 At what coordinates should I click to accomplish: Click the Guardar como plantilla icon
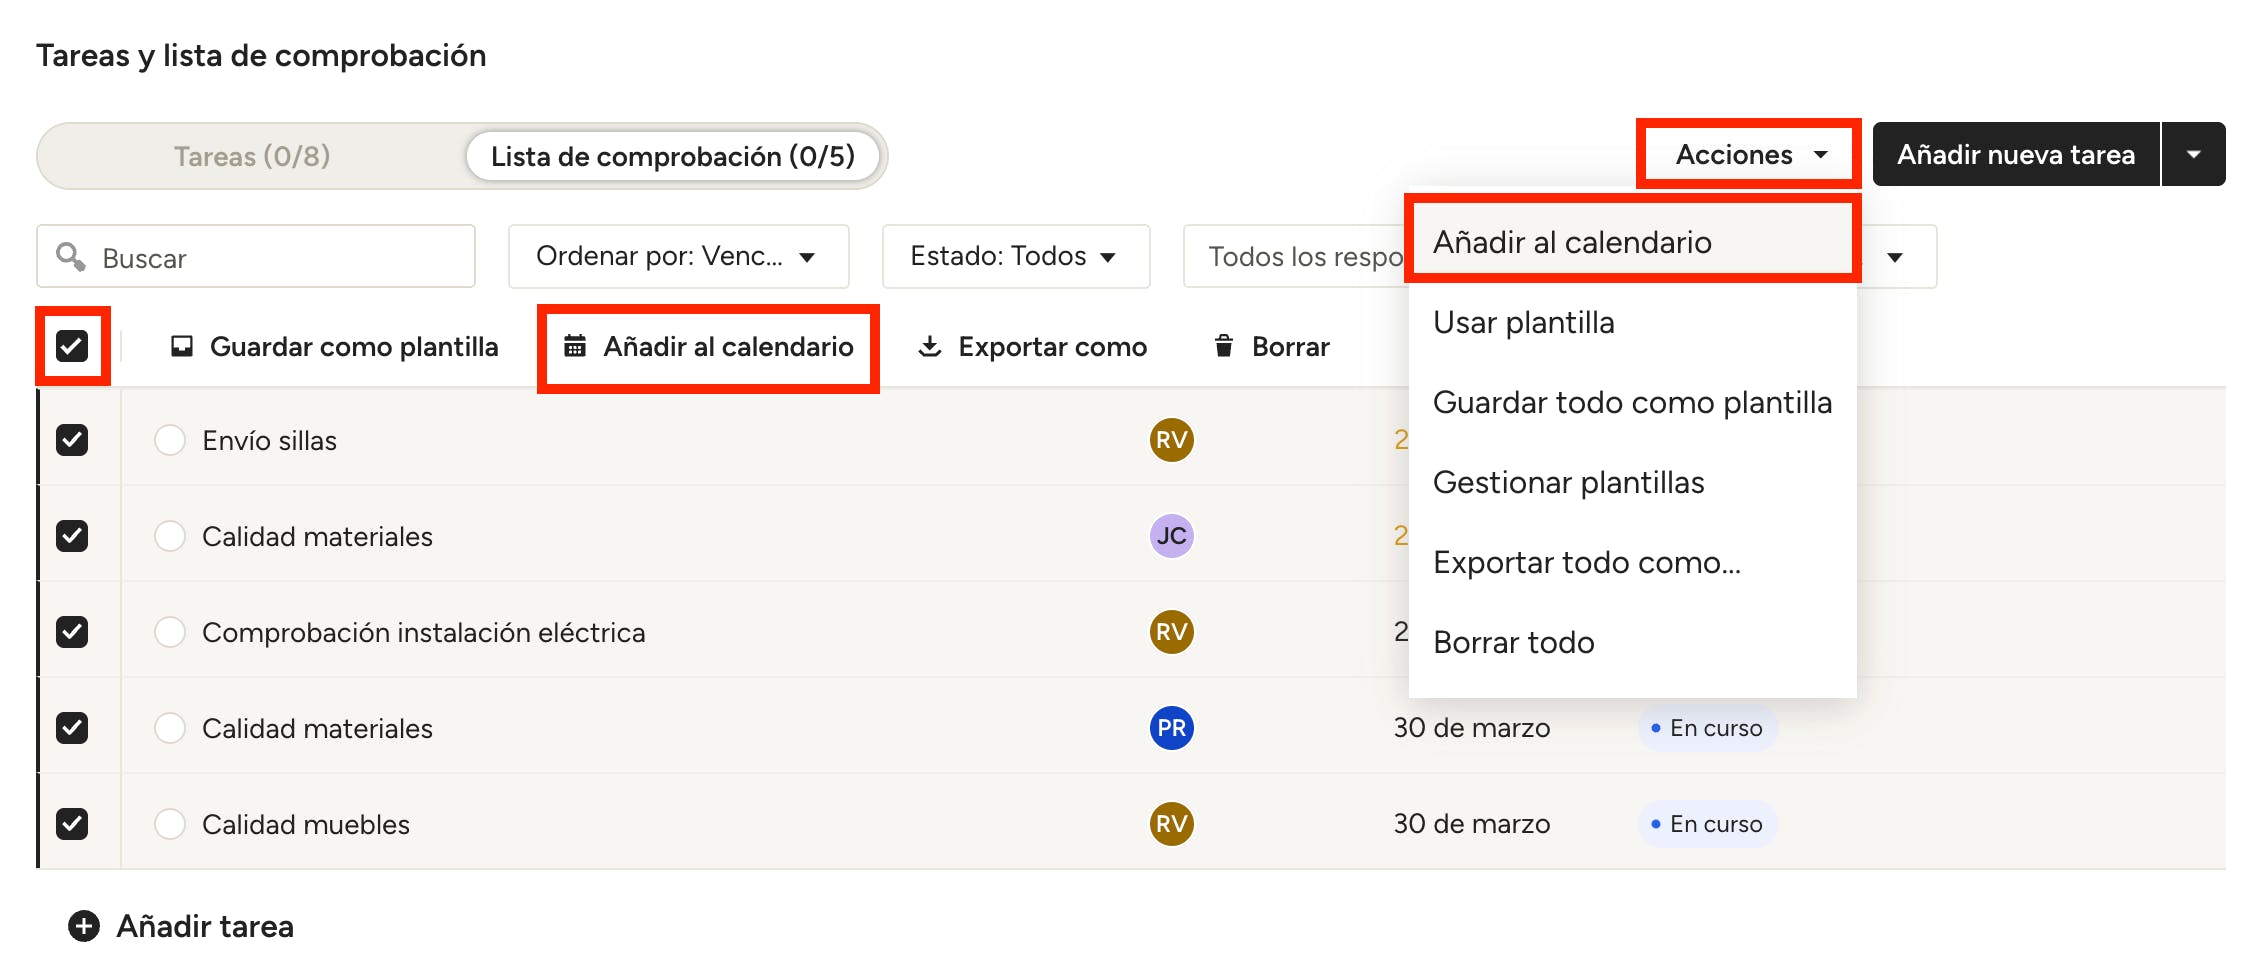click(182, 346)
